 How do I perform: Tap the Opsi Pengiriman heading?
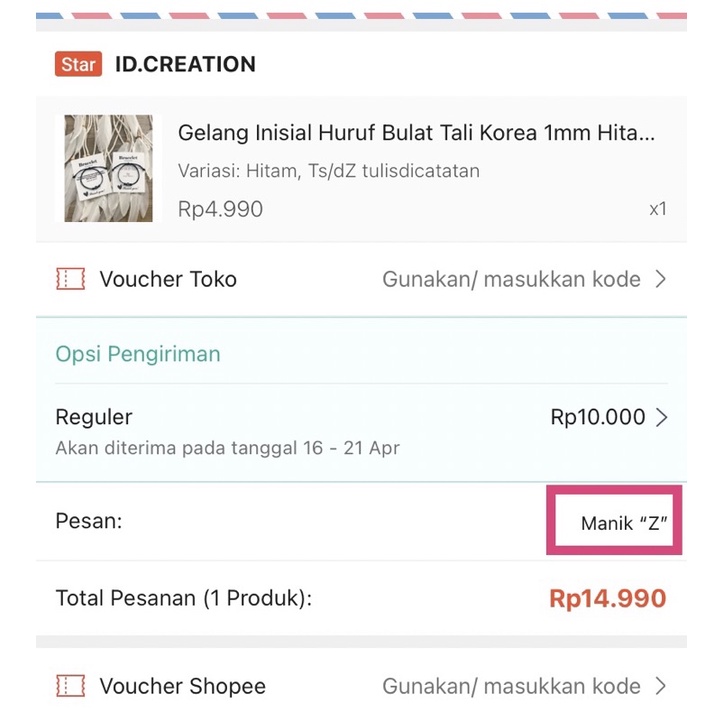[x=138, y=354]
